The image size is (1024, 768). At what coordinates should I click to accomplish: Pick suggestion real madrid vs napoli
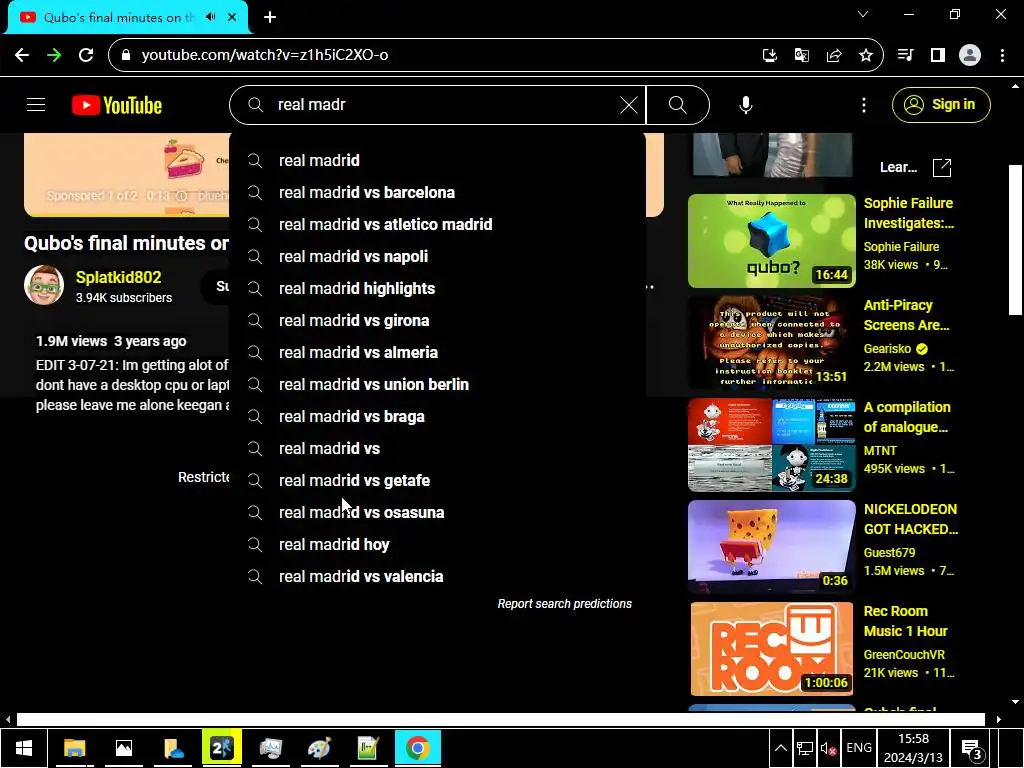point(437,256)
